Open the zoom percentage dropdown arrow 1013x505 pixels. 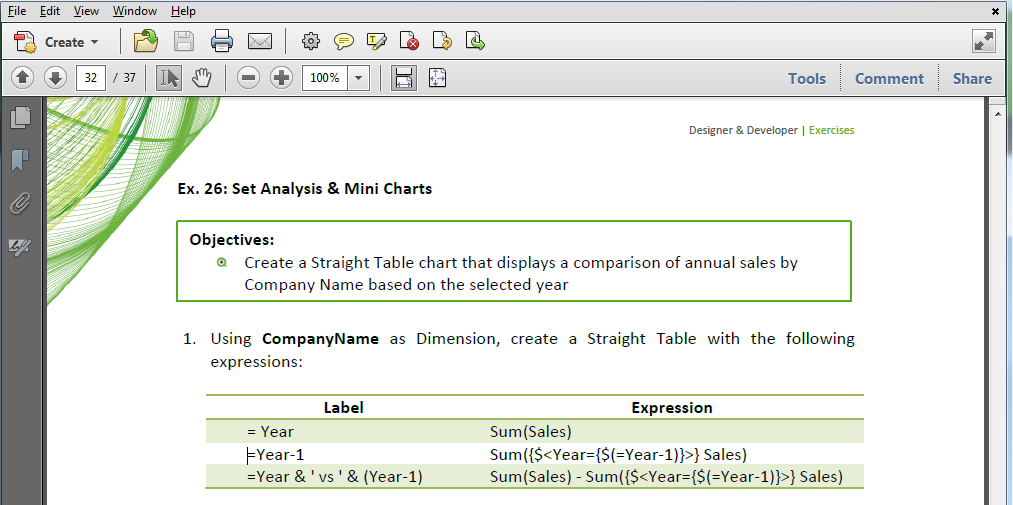359,78
